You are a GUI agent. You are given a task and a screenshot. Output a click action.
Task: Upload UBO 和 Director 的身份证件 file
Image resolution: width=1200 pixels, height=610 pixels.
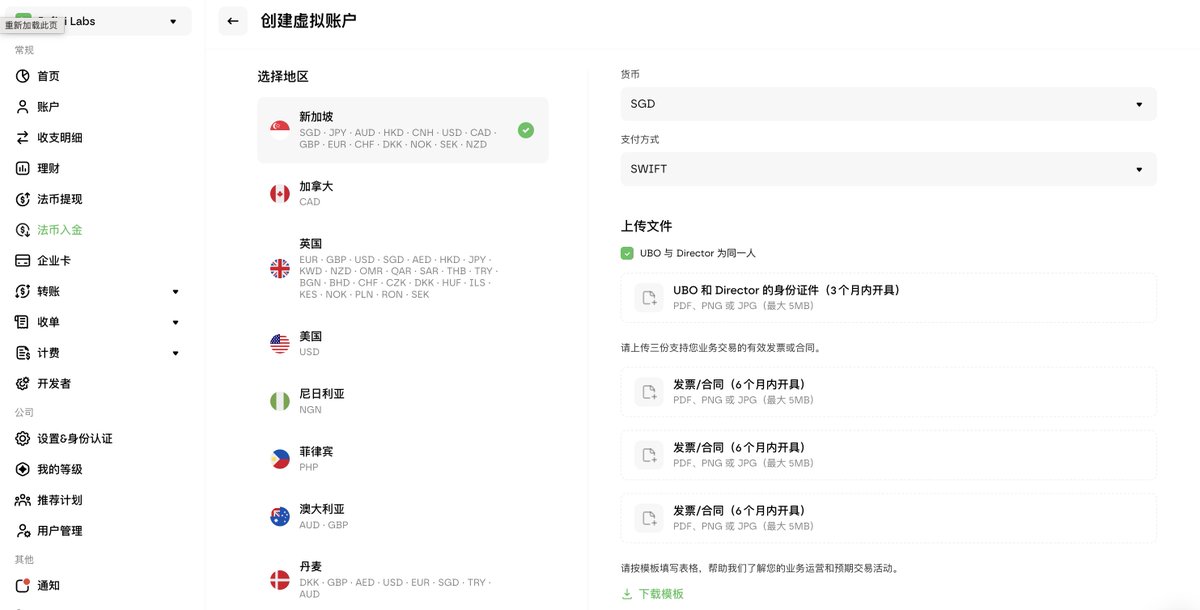point(888,298)
